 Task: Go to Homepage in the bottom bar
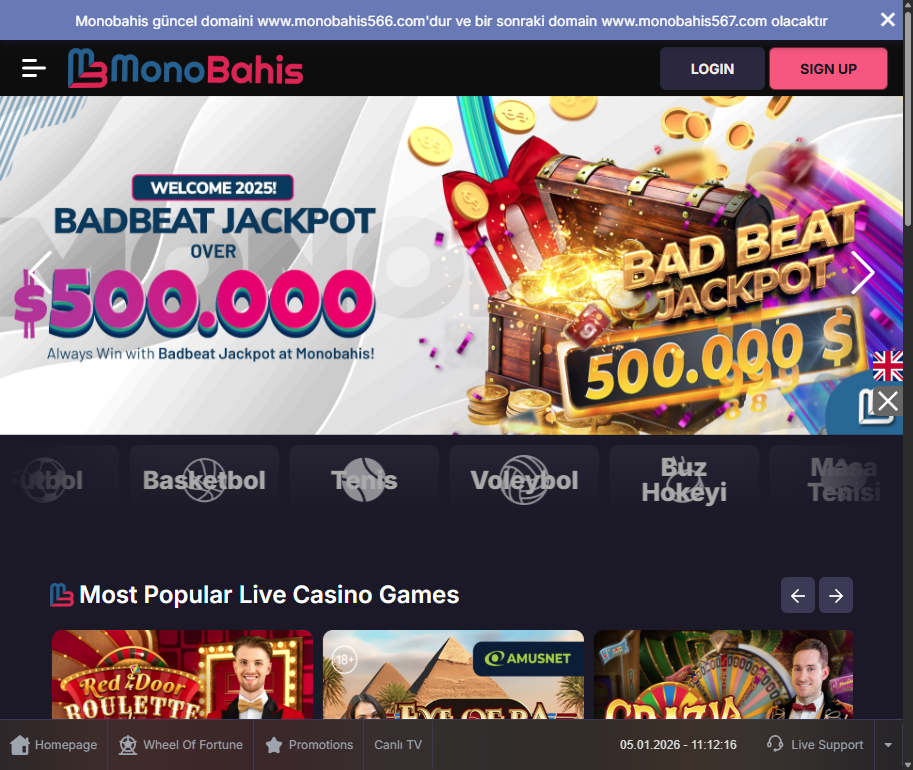[x=54, y=745]
